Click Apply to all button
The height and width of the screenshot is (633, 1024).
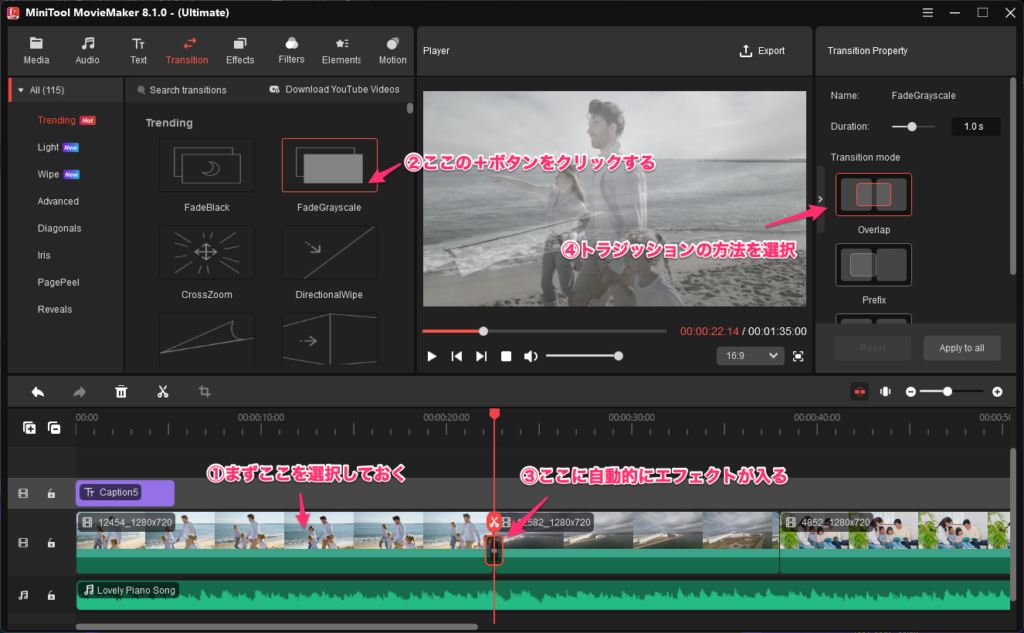tap(961, 348)
